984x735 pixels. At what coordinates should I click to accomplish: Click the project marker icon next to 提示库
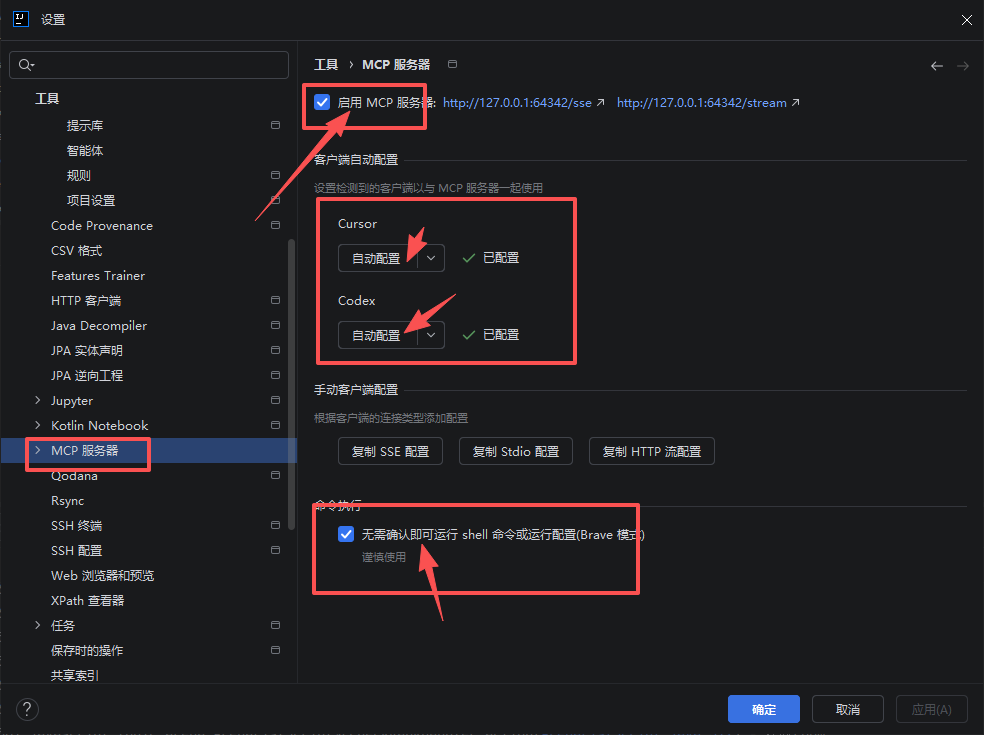pyautogui.click(x=275, y=125)
